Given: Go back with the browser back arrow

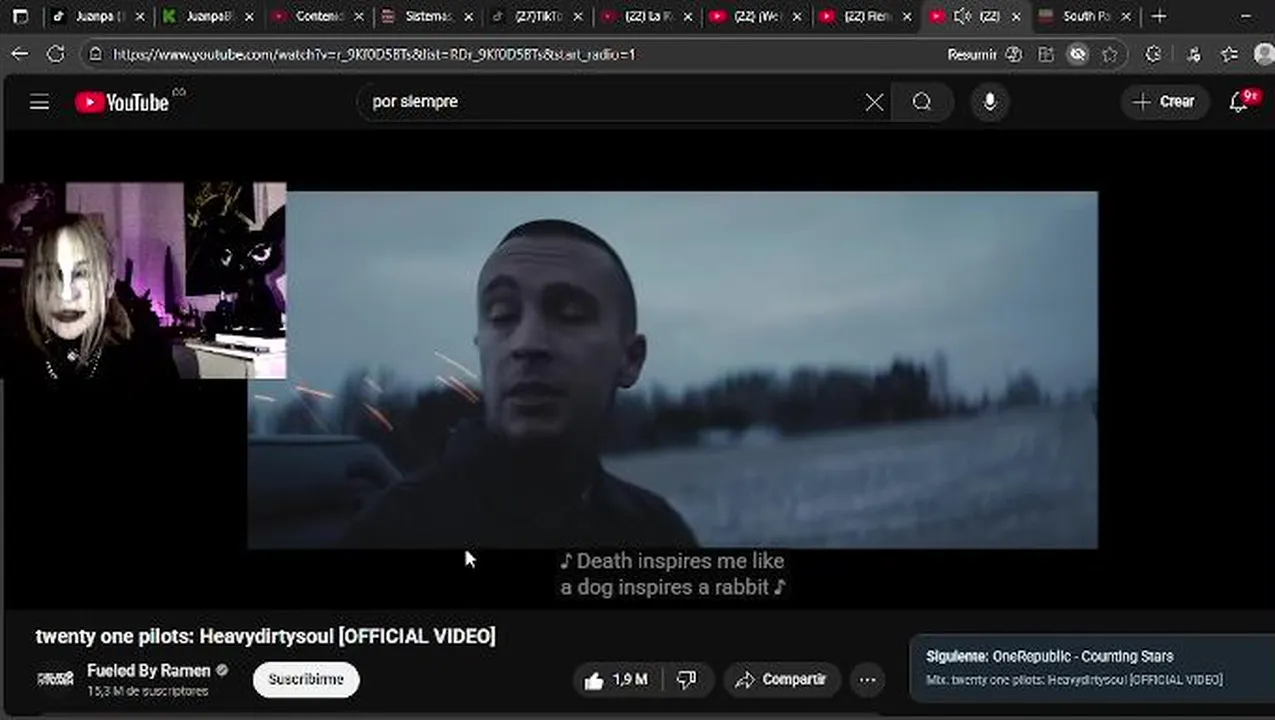Looking at the screenshot, I should point(20,54).
